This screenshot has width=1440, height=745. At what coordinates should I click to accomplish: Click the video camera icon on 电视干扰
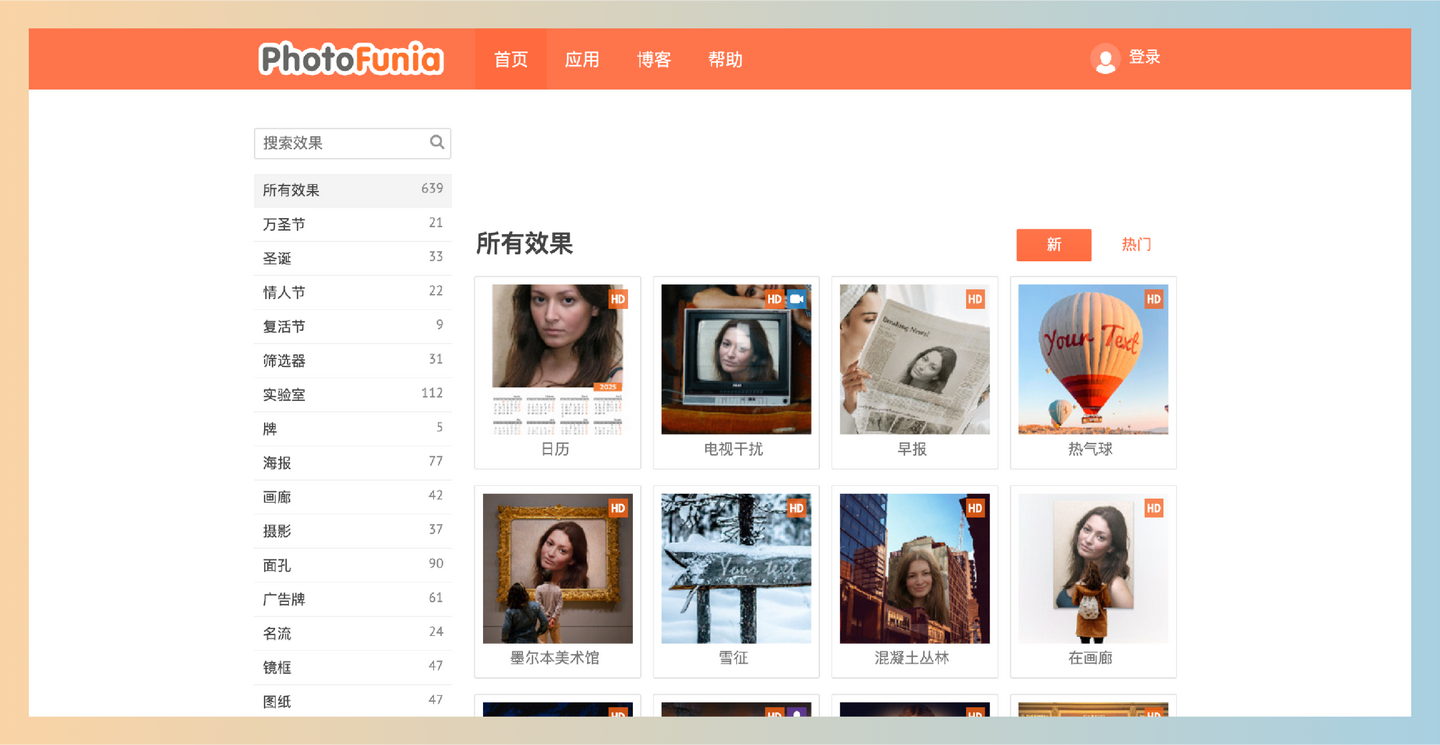[797, 298]
